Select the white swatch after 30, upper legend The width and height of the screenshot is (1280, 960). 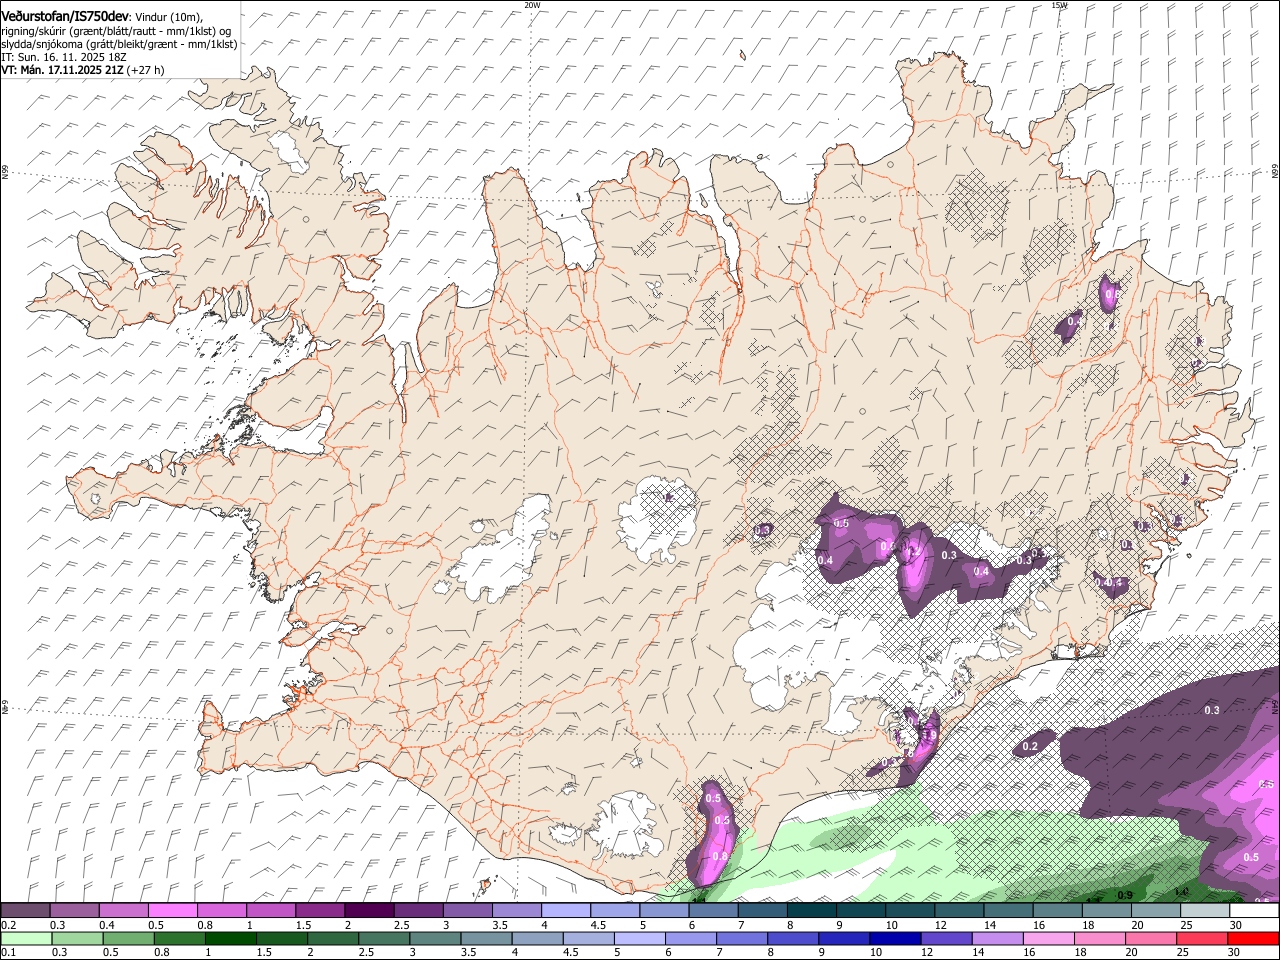[x=1254, y=911]
